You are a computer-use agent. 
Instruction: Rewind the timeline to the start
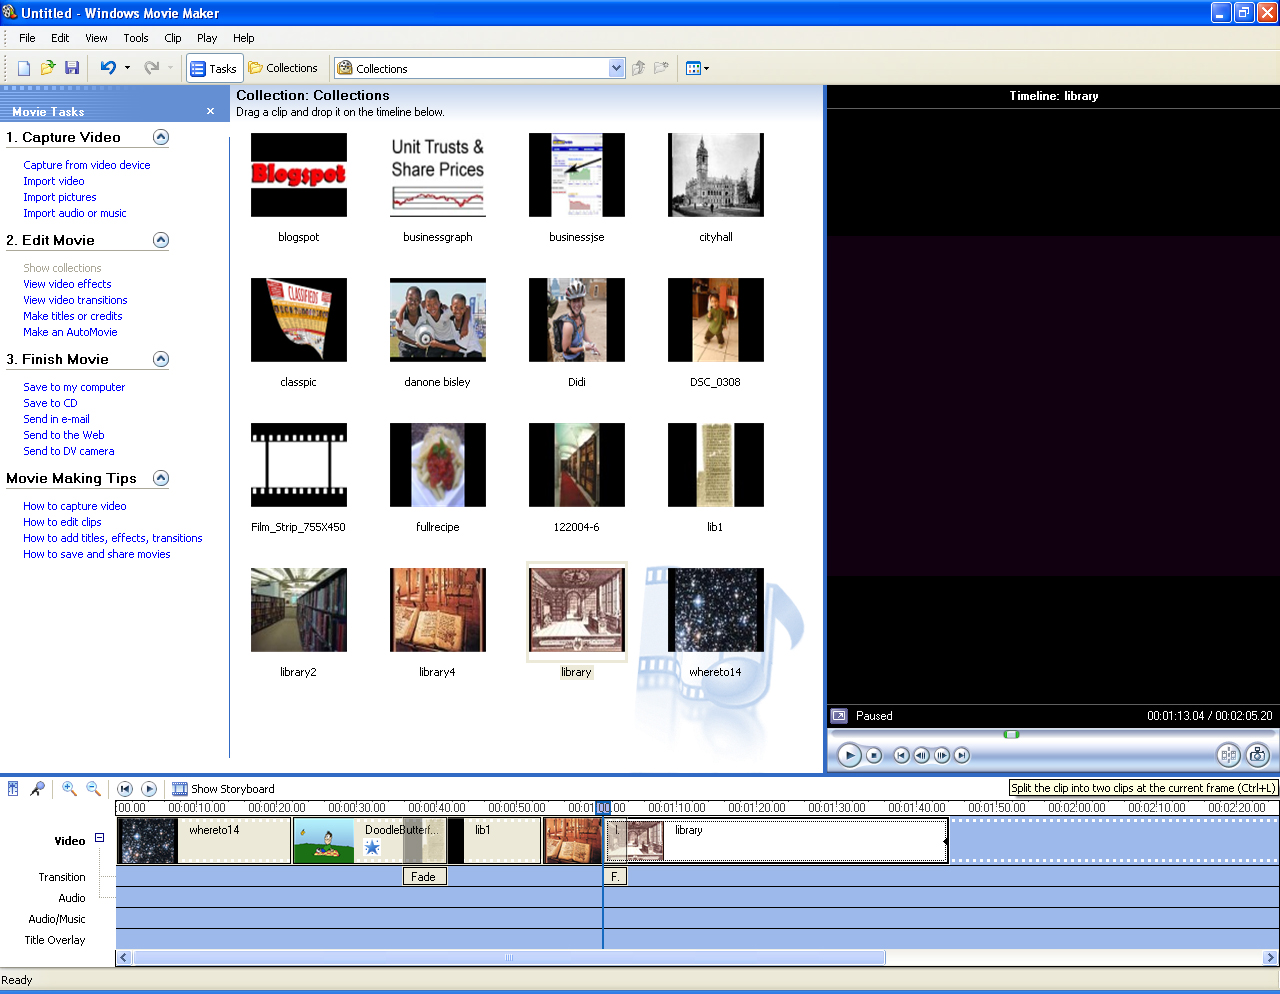click(x=124, y=789)
